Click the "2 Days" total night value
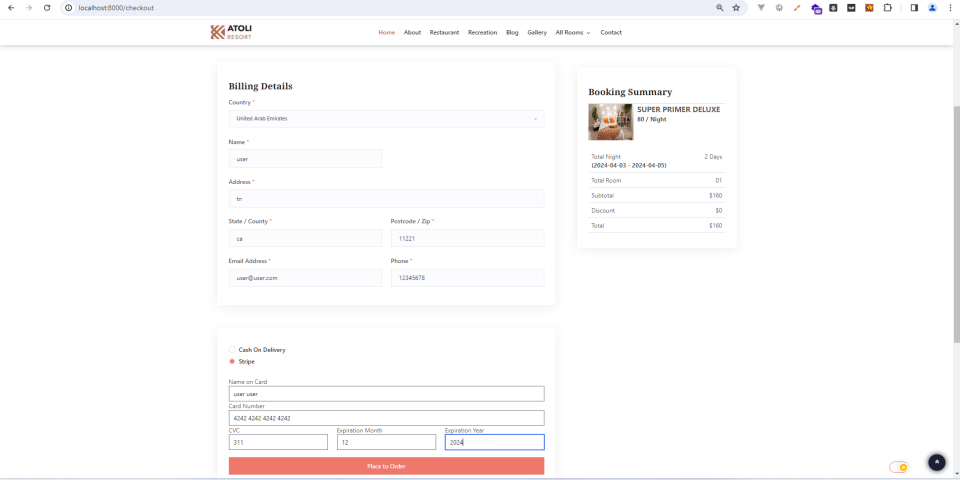Image resolution: width=960 pixels, height=480 pixels. pyautogui.click(x=713, y=157)
